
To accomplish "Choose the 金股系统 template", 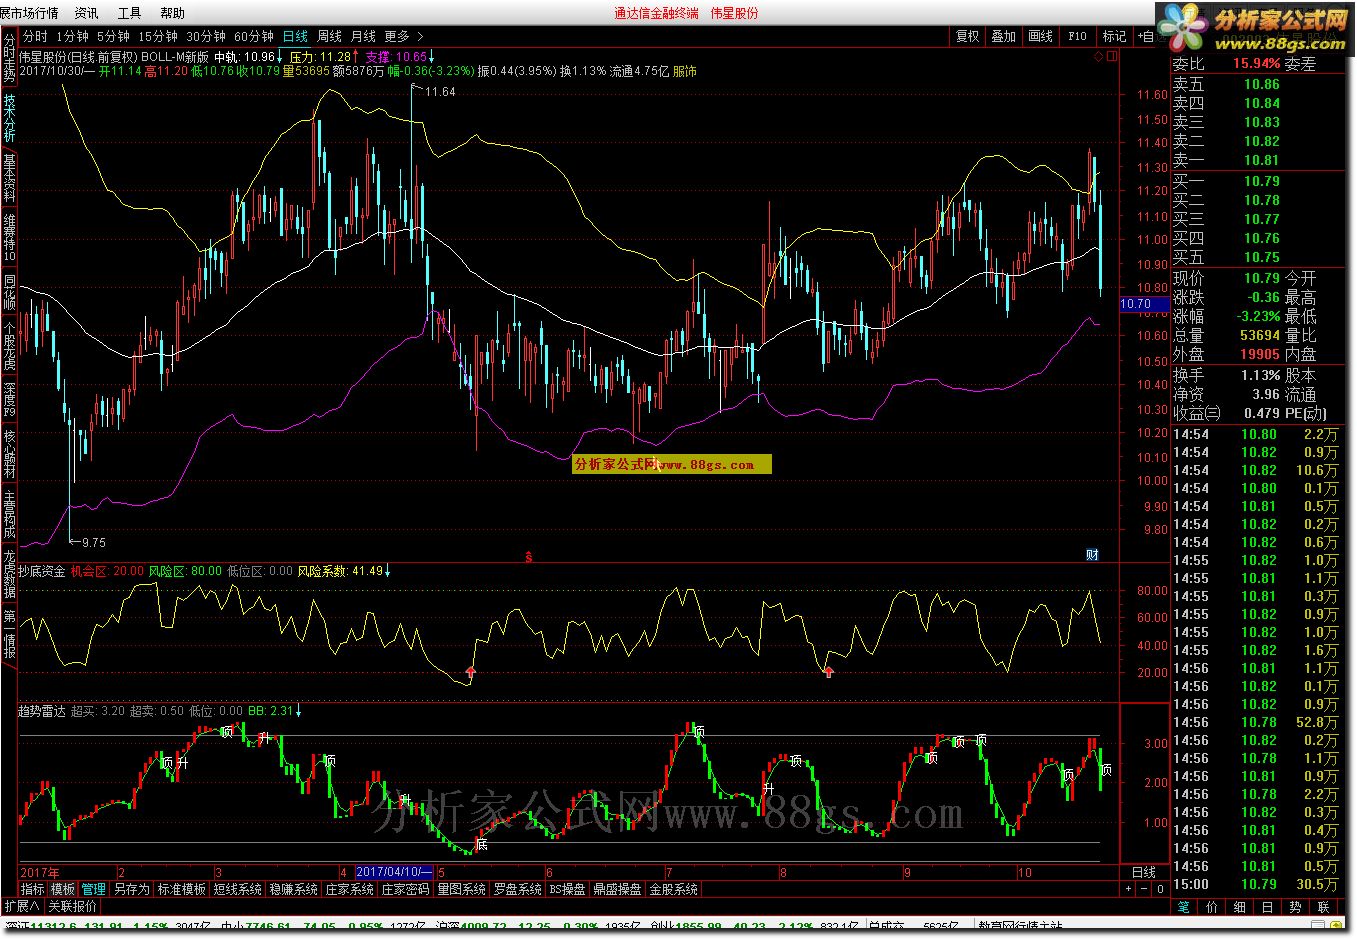I will point(673,889).
